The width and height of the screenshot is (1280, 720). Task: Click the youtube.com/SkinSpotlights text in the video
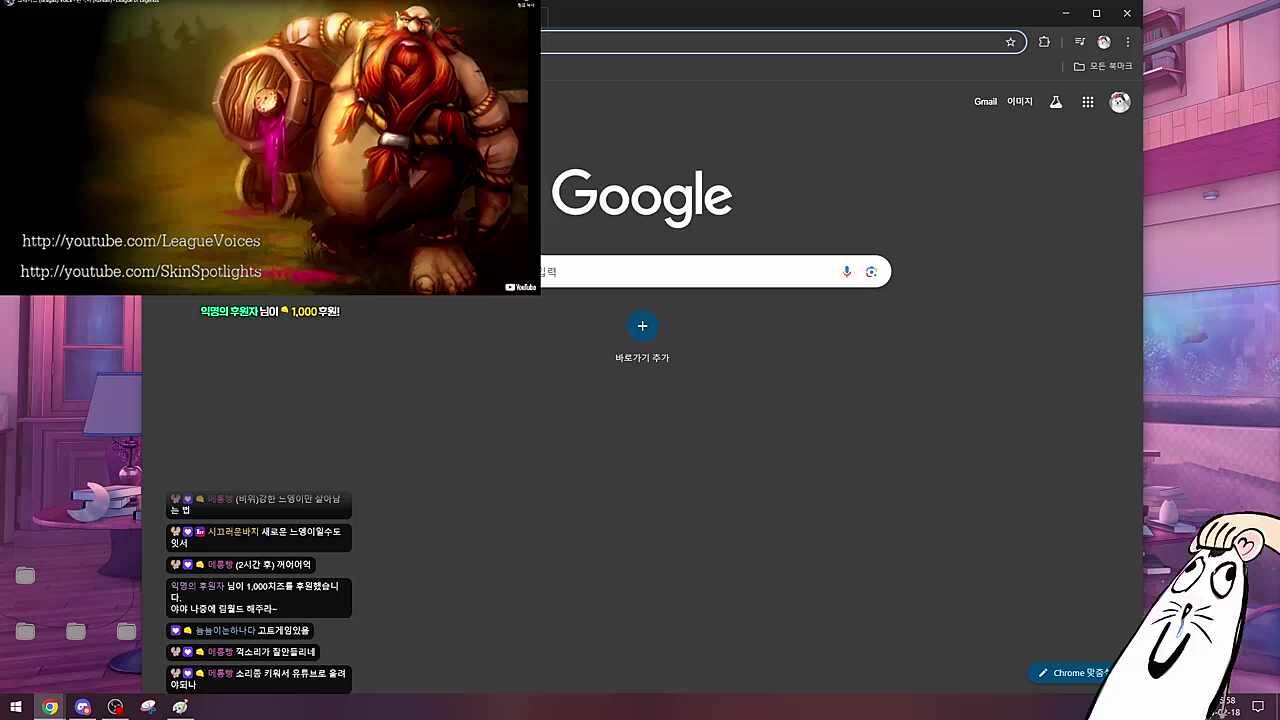(141, 272)
